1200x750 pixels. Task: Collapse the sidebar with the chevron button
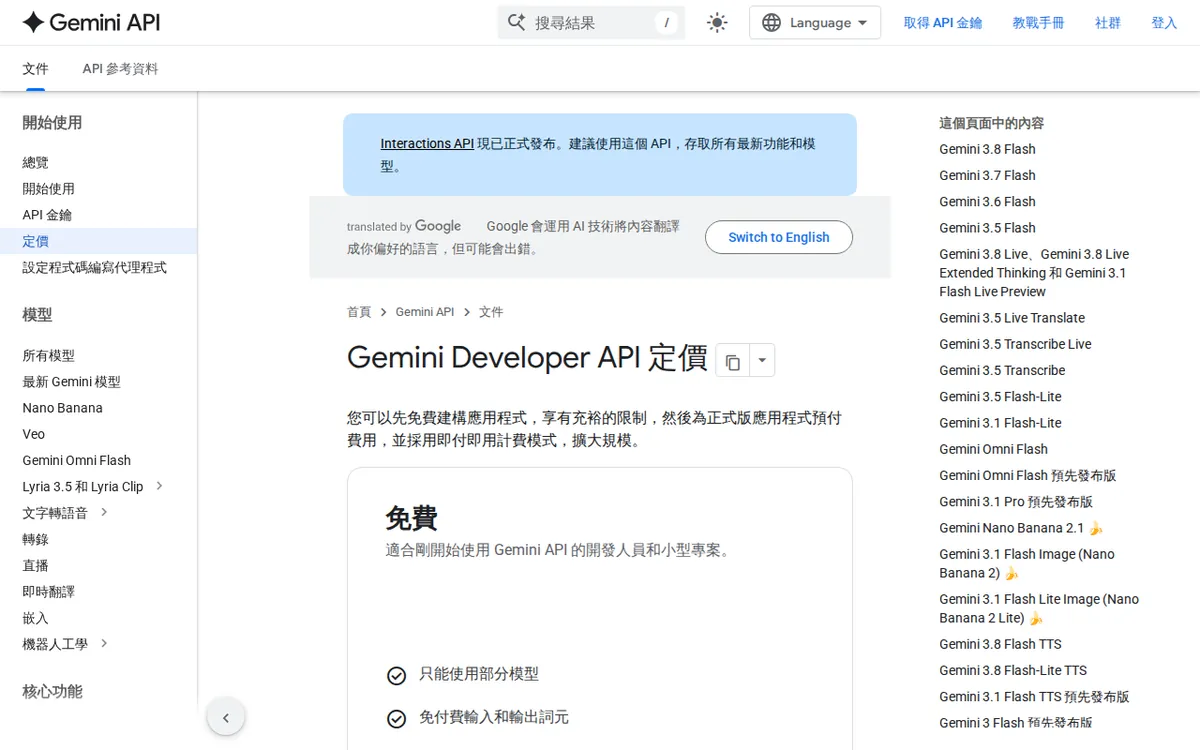[x=226, y=717]
